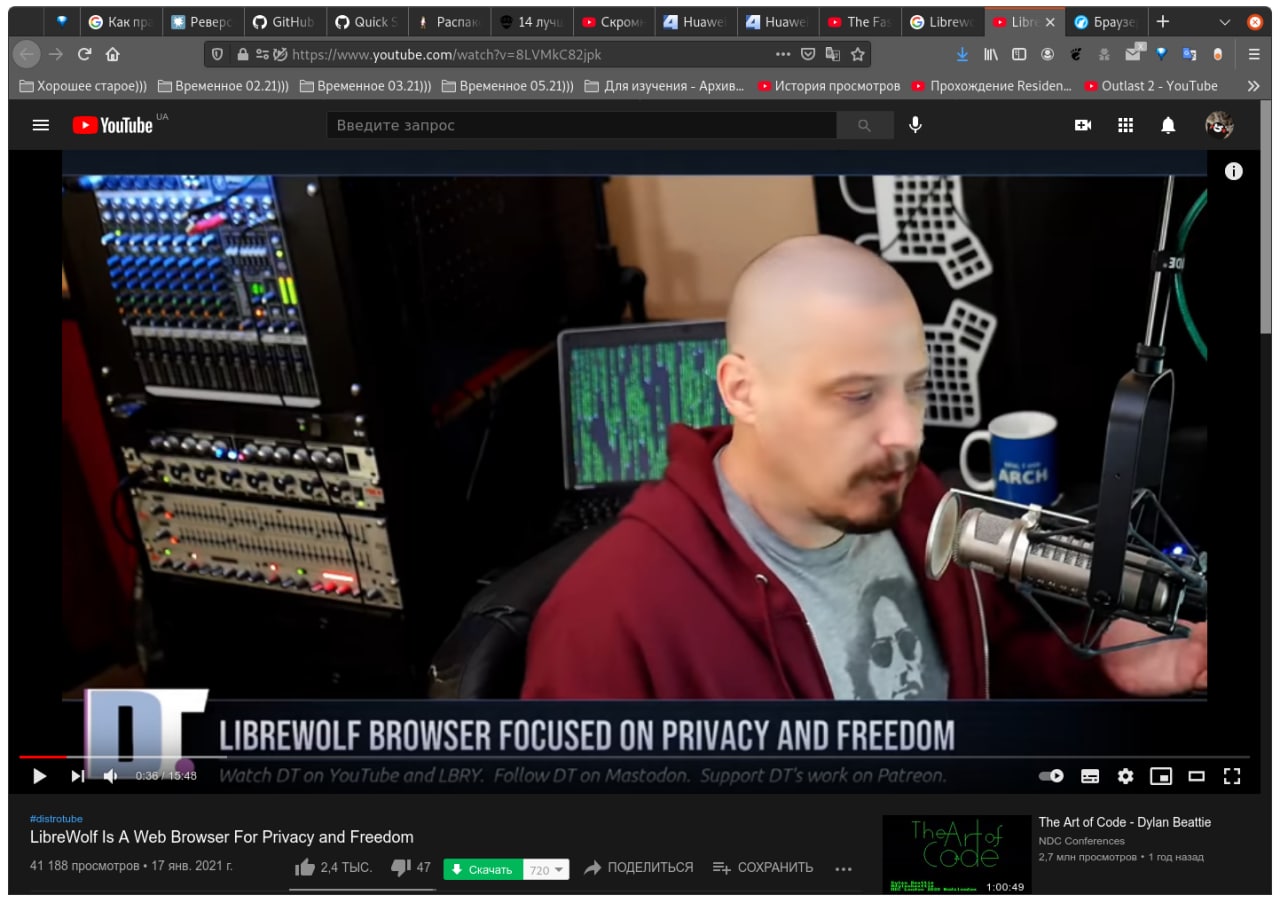Enter full screen mode

point(1232,775)
